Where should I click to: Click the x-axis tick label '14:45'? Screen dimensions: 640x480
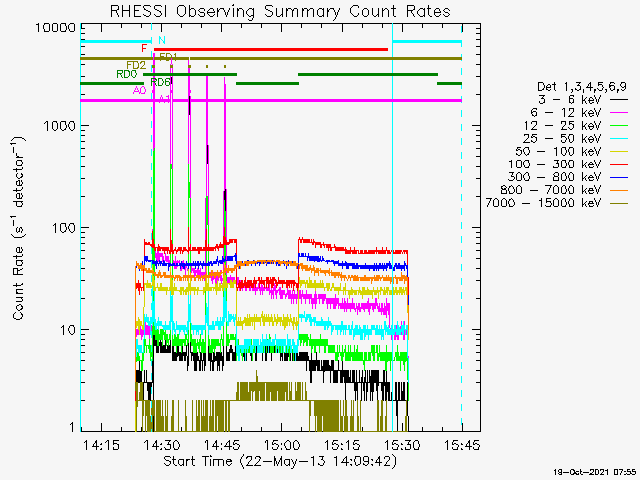point(222,445)
